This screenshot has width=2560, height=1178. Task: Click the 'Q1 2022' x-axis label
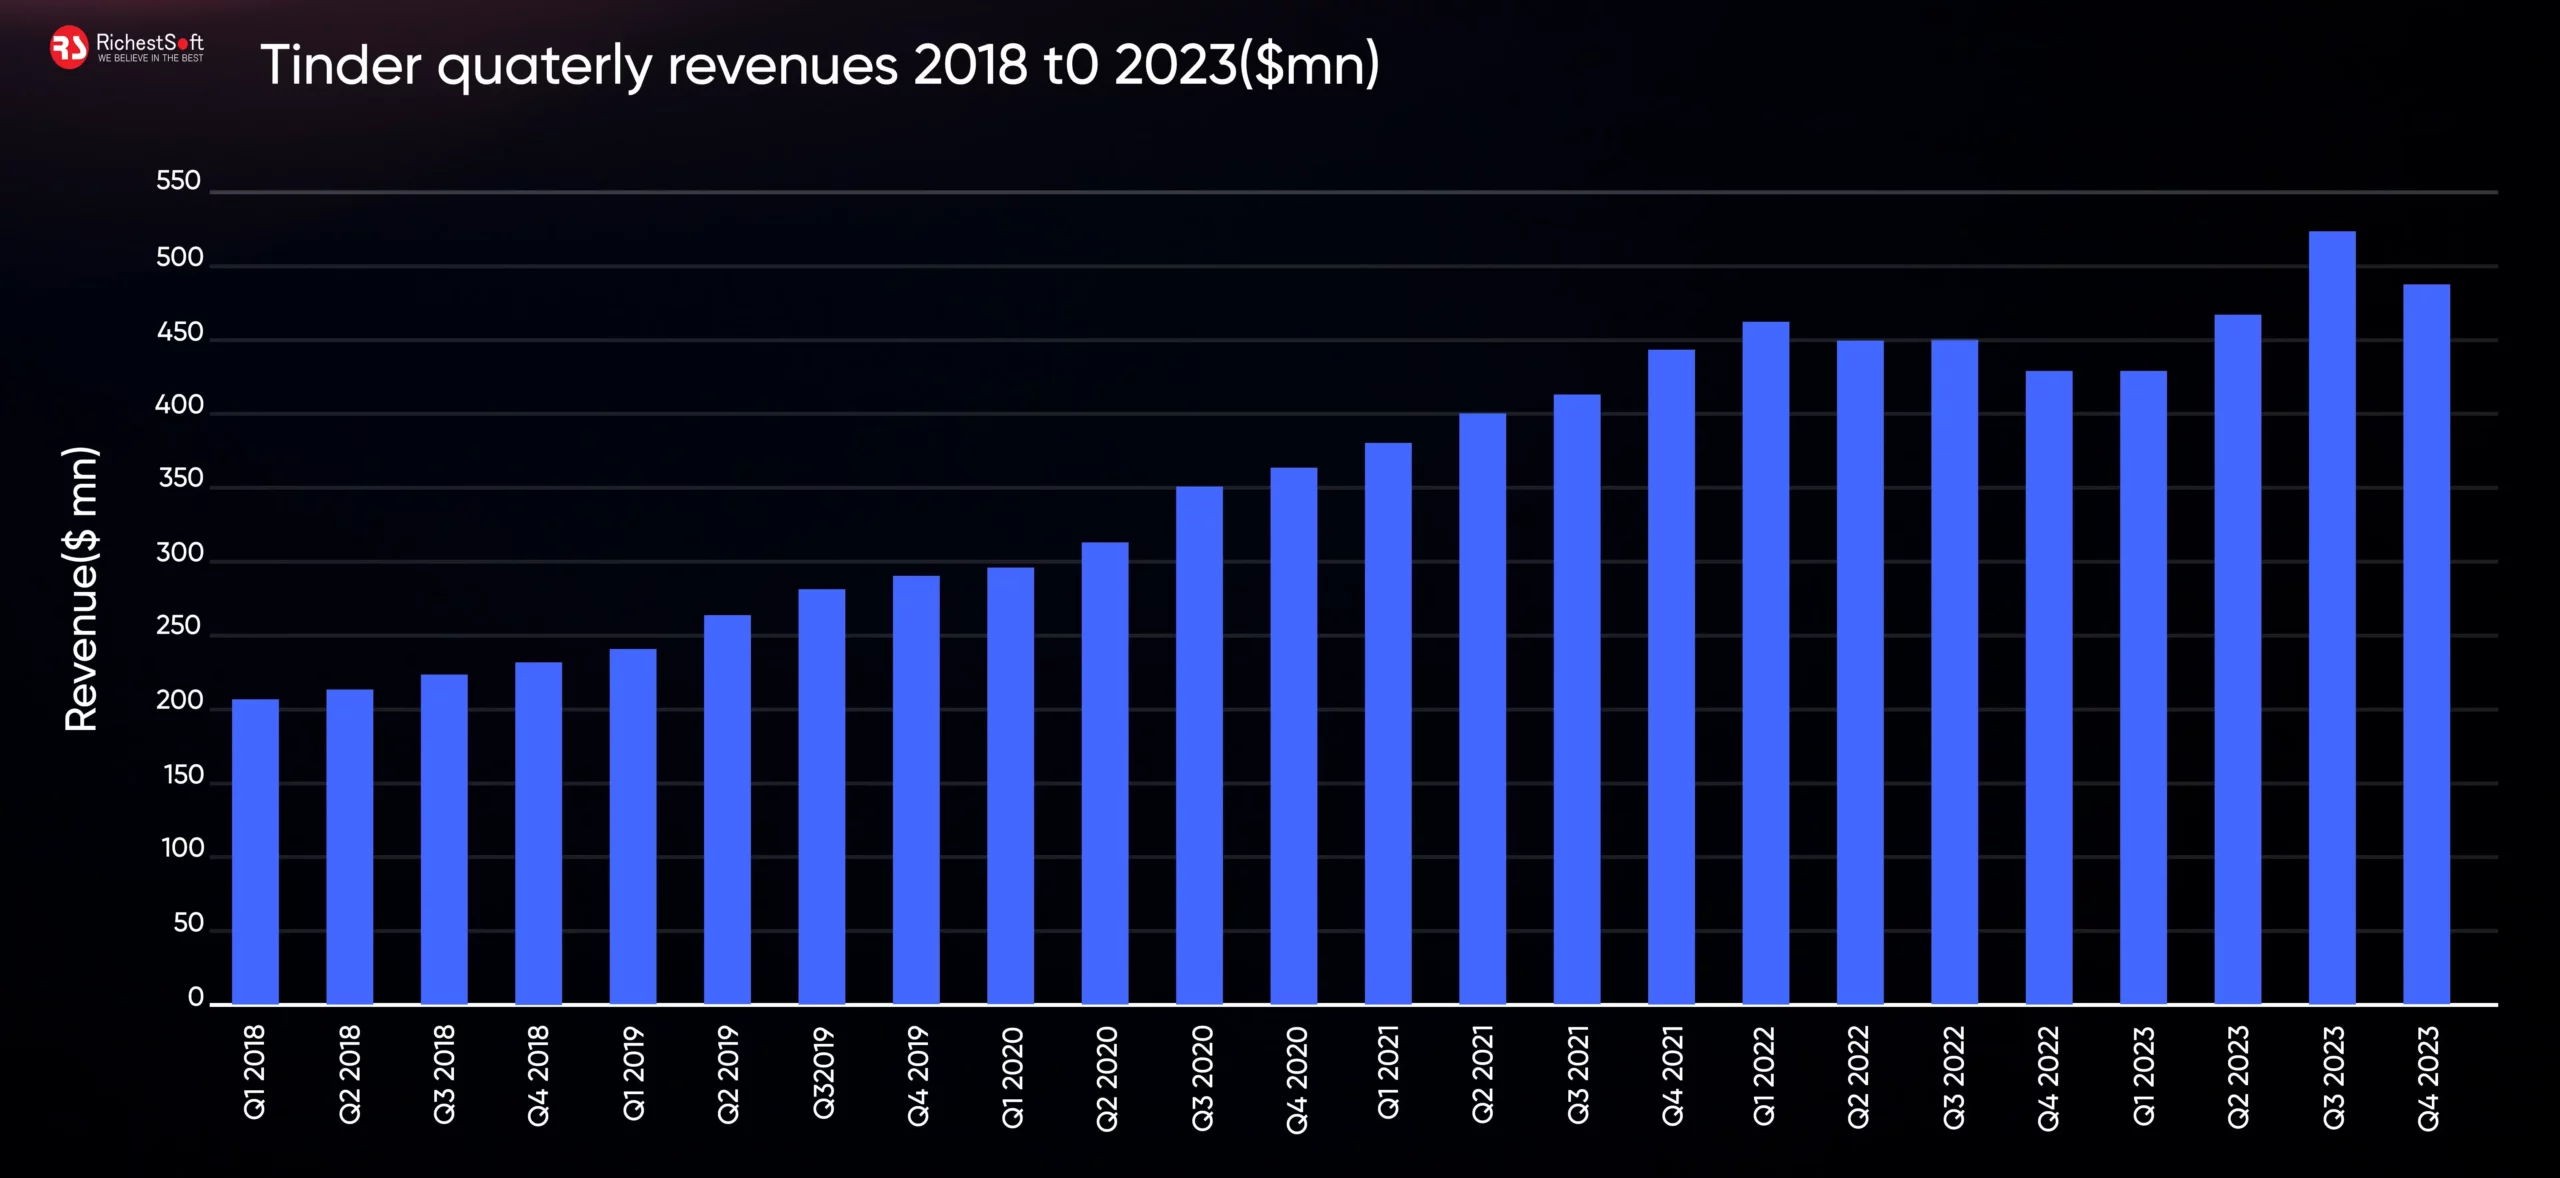pyautogui.click(x=1765, y=1075)
